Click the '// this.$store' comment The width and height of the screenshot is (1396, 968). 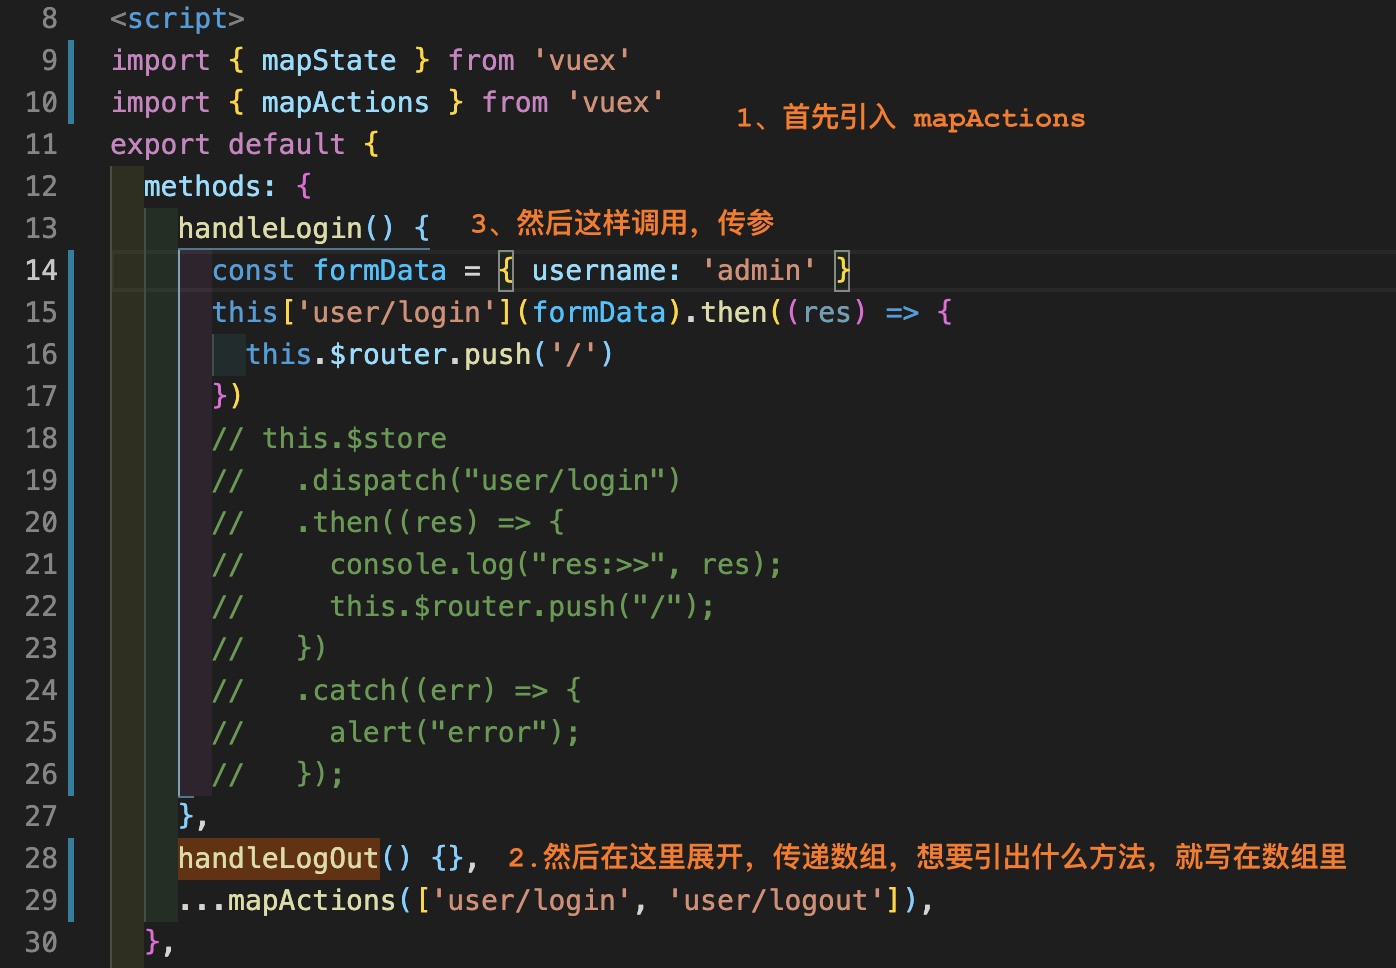(x=329, y=438)
